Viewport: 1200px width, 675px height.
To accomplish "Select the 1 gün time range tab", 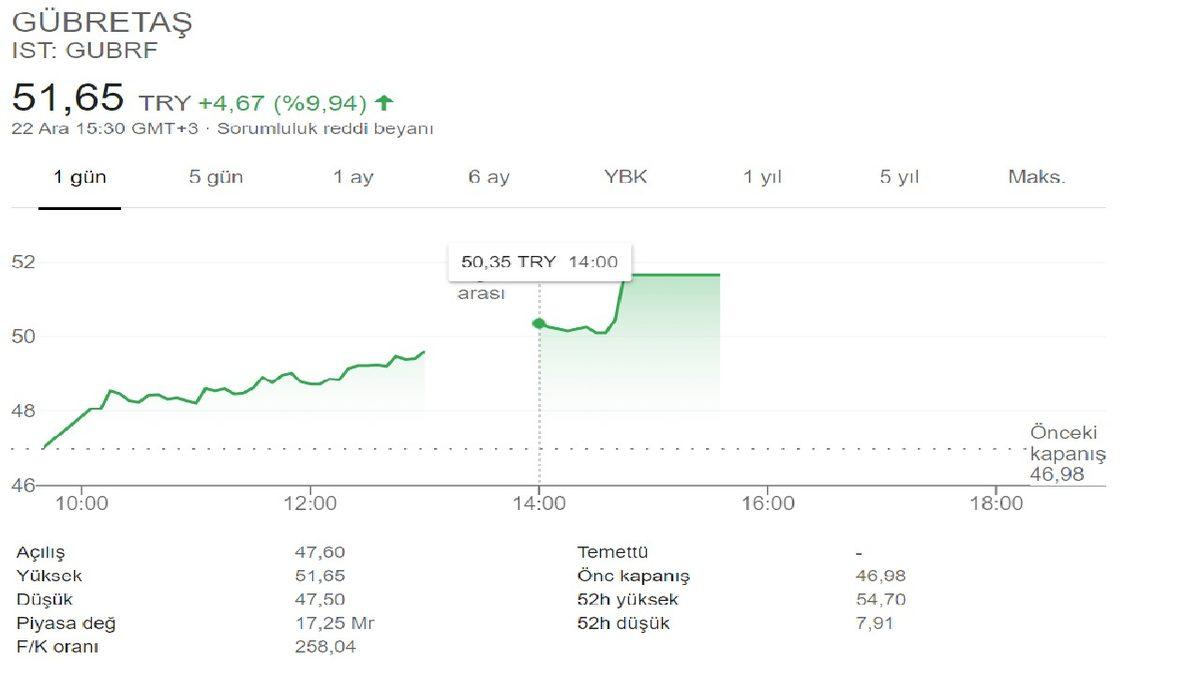I will pyautogui.click(x=80, y=178).
